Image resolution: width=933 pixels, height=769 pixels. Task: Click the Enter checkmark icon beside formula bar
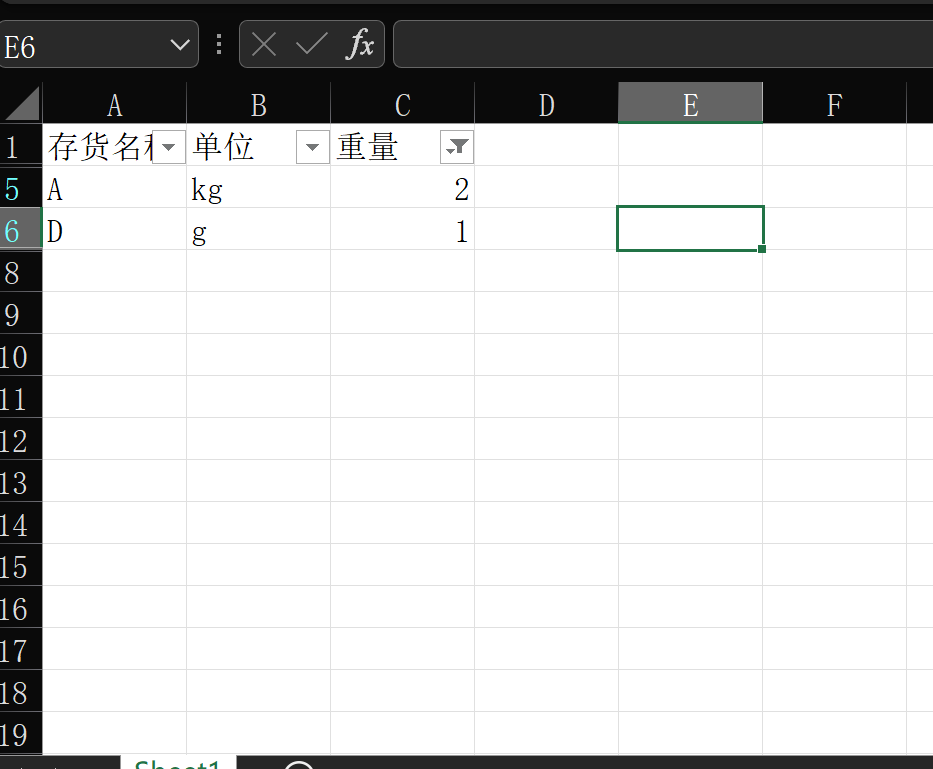tap(311, 44)
